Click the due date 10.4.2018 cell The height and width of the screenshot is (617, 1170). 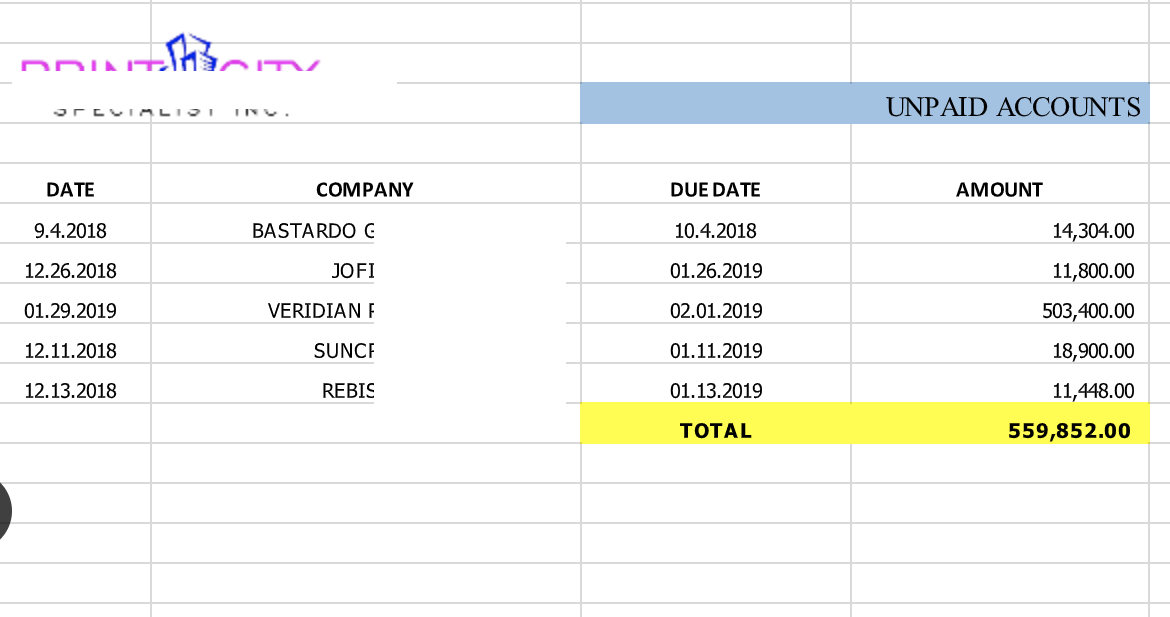(x=715, y=231)
